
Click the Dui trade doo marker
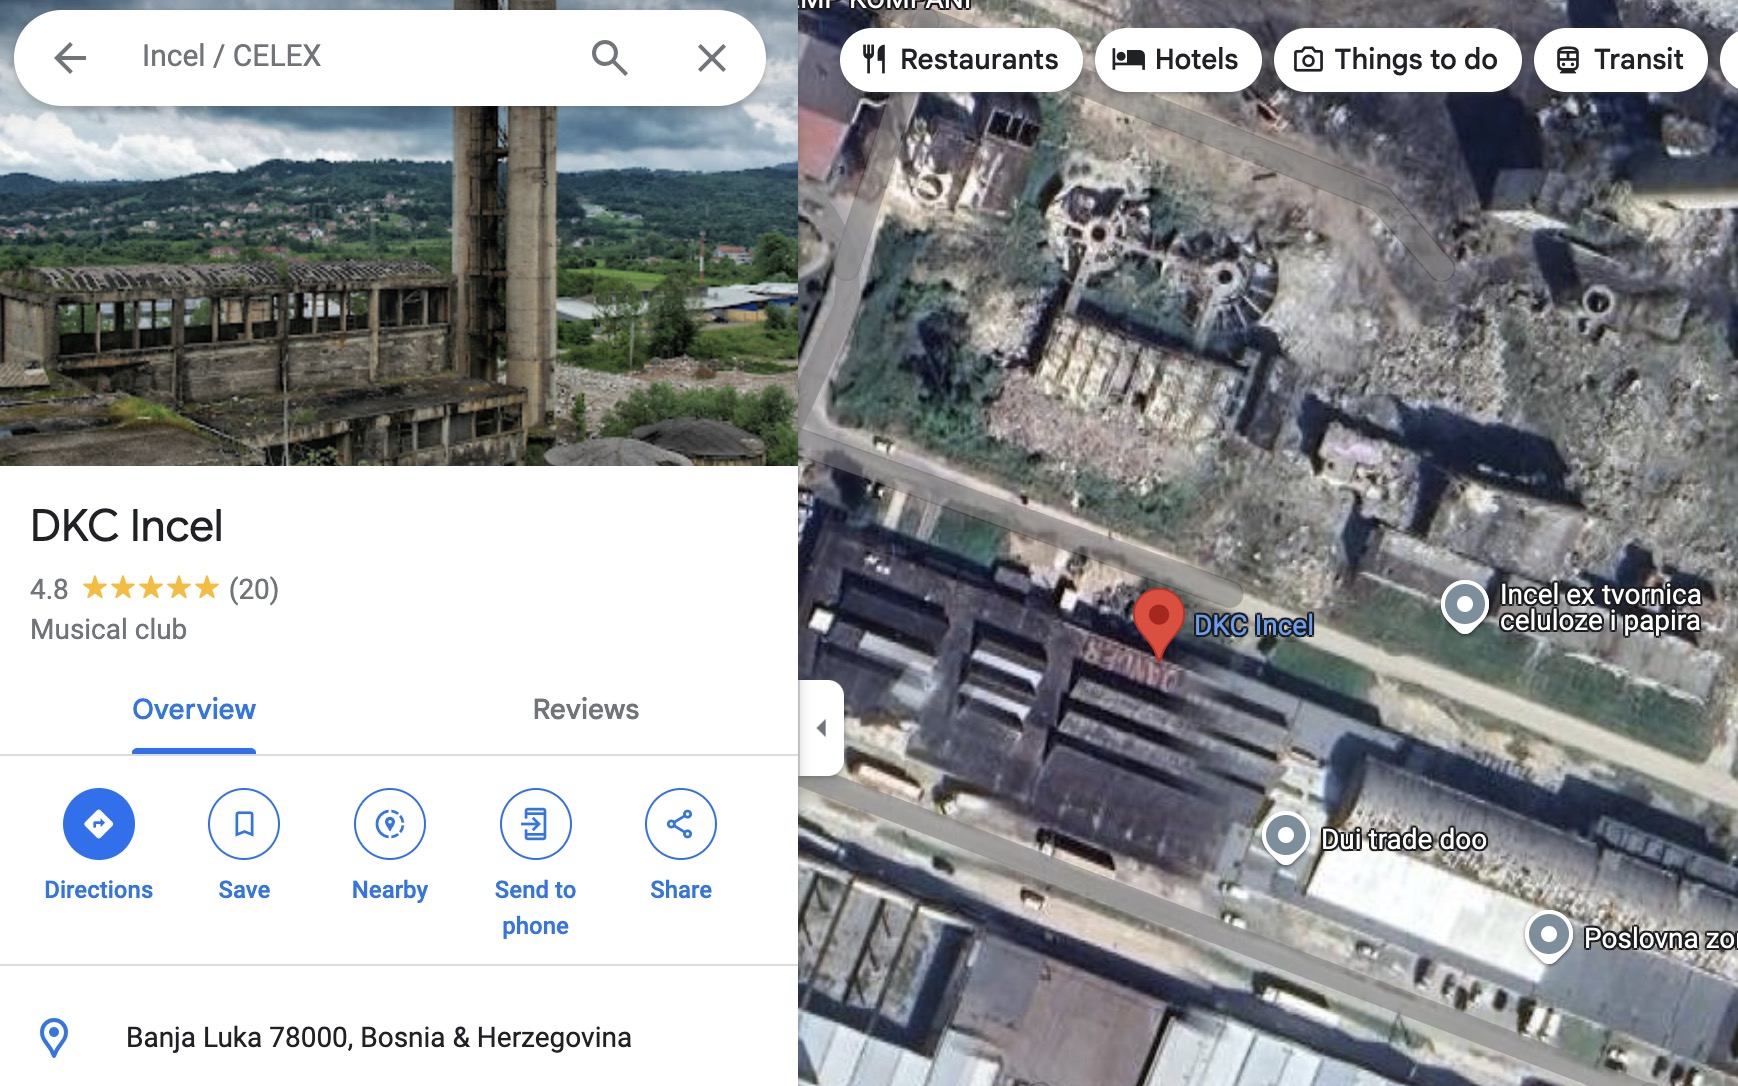(x=1285, y=838)
